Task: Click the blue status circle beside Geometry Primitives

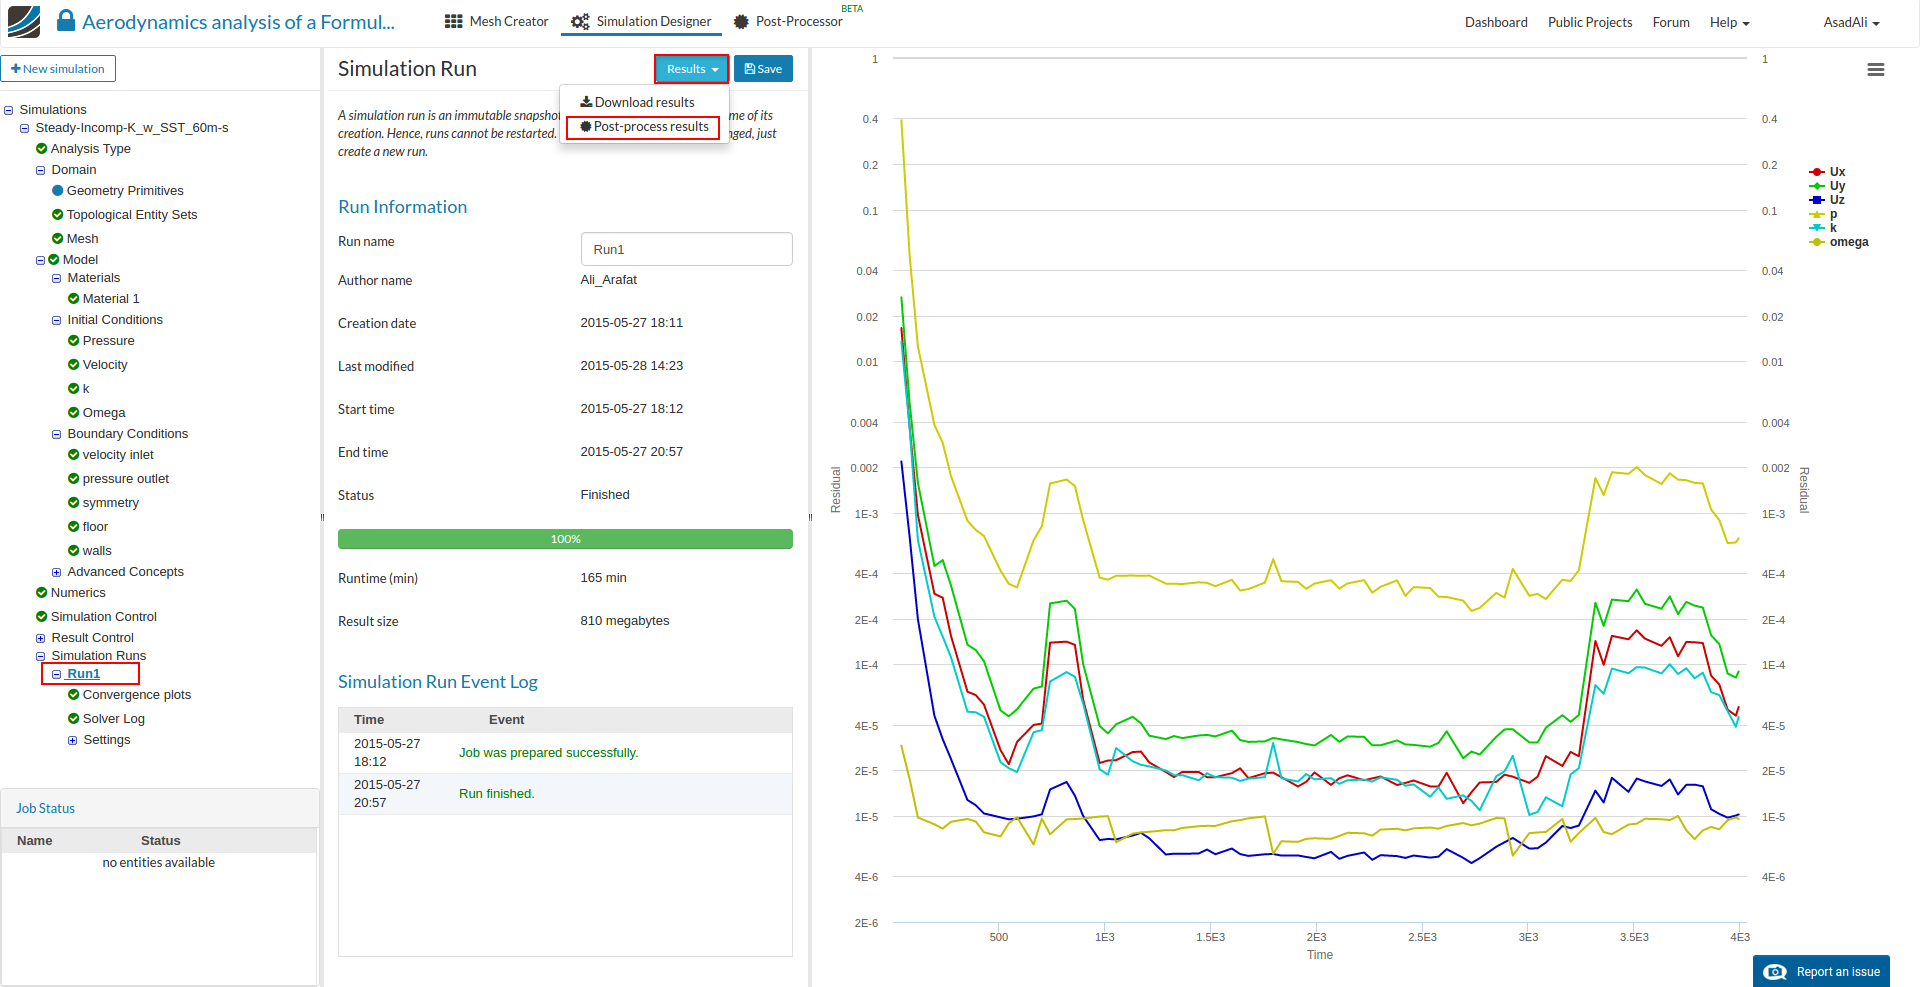Action: [x=58, y=191]
